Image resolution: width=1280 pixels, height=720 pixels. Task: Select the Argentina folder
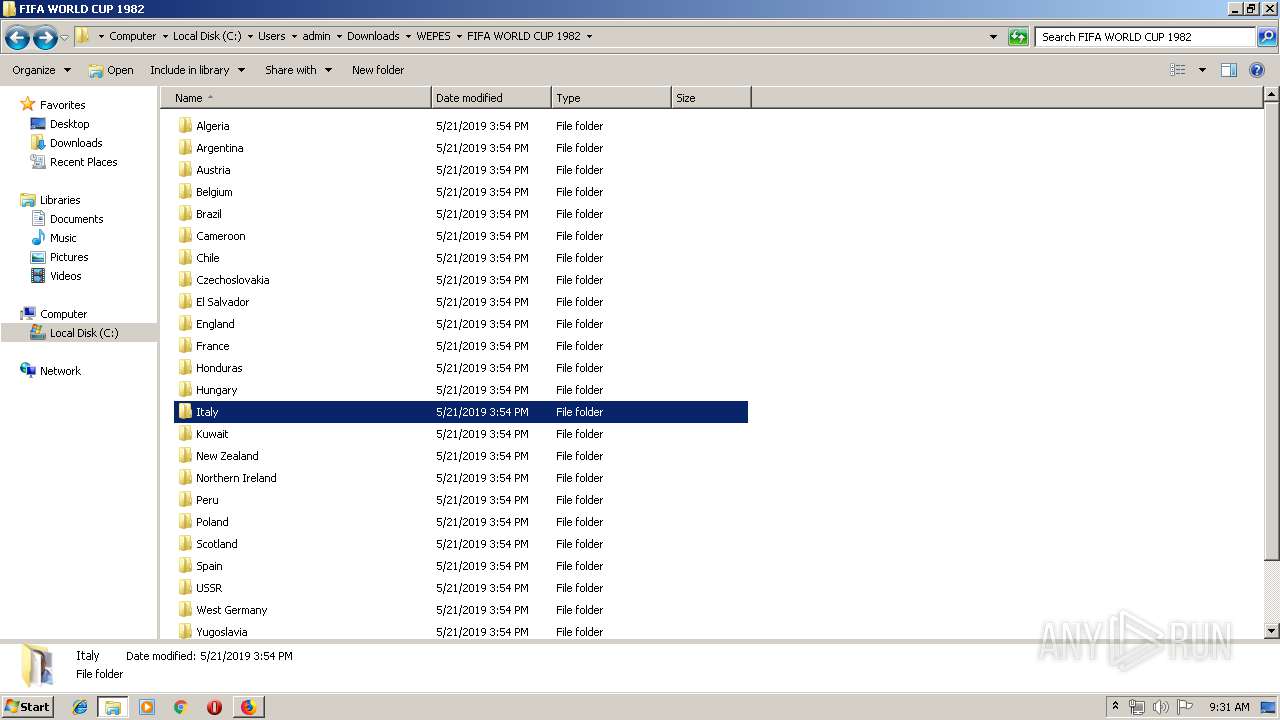(x=461, y=148)
